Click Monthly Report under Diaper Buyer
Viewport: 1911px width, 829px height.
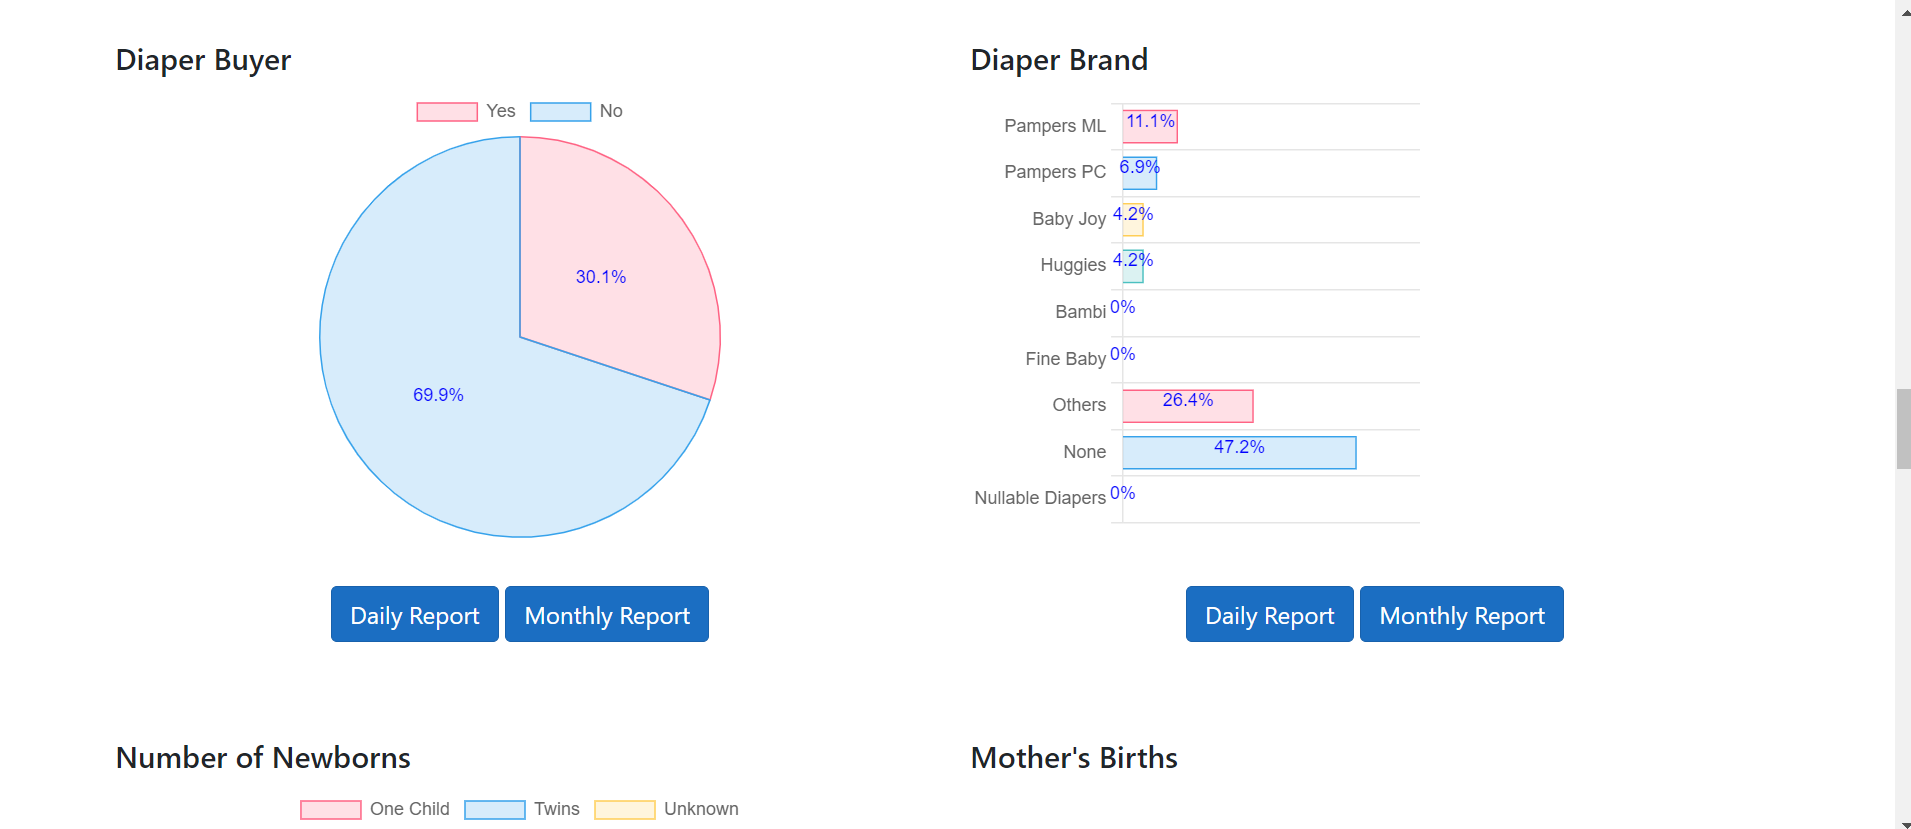[x=607, y=615]
